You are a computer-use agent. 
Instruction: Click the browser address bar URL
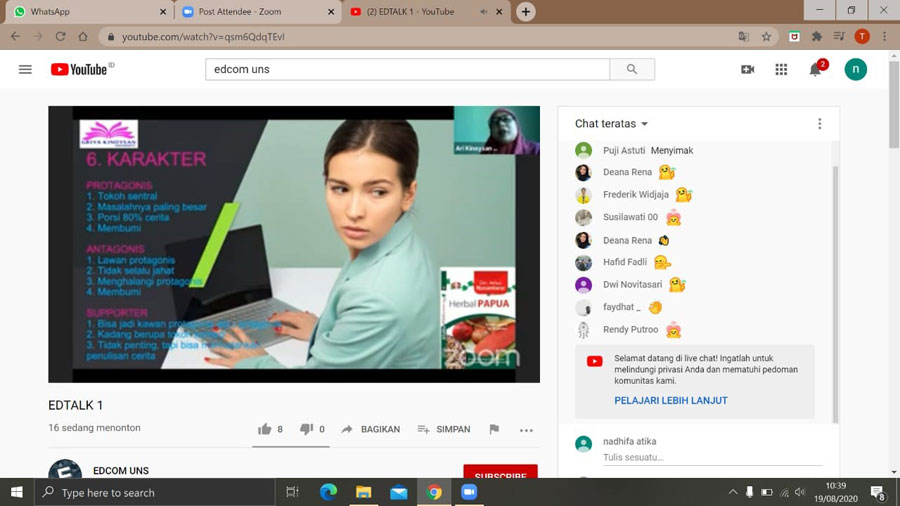[x=203, y=37]
